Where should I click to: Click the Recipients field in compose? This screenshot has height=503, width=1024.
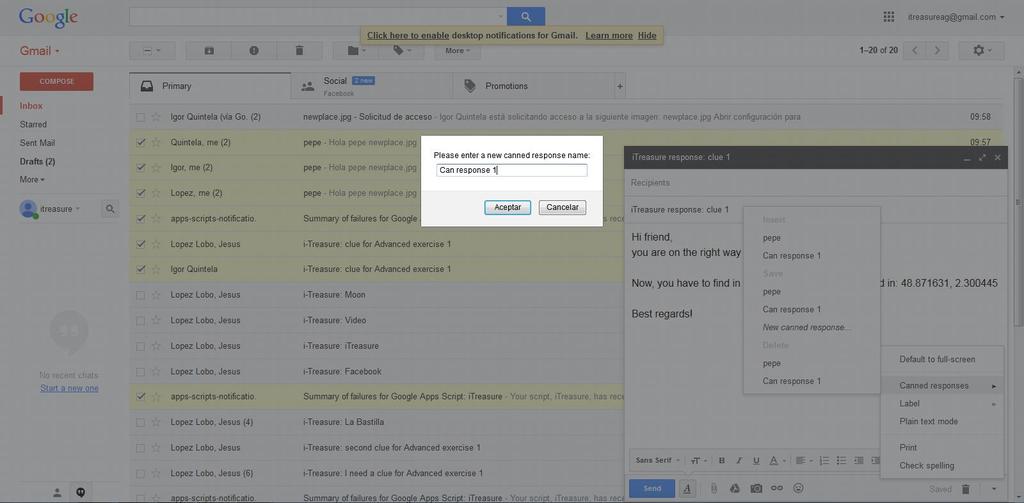tap(816, 183)
